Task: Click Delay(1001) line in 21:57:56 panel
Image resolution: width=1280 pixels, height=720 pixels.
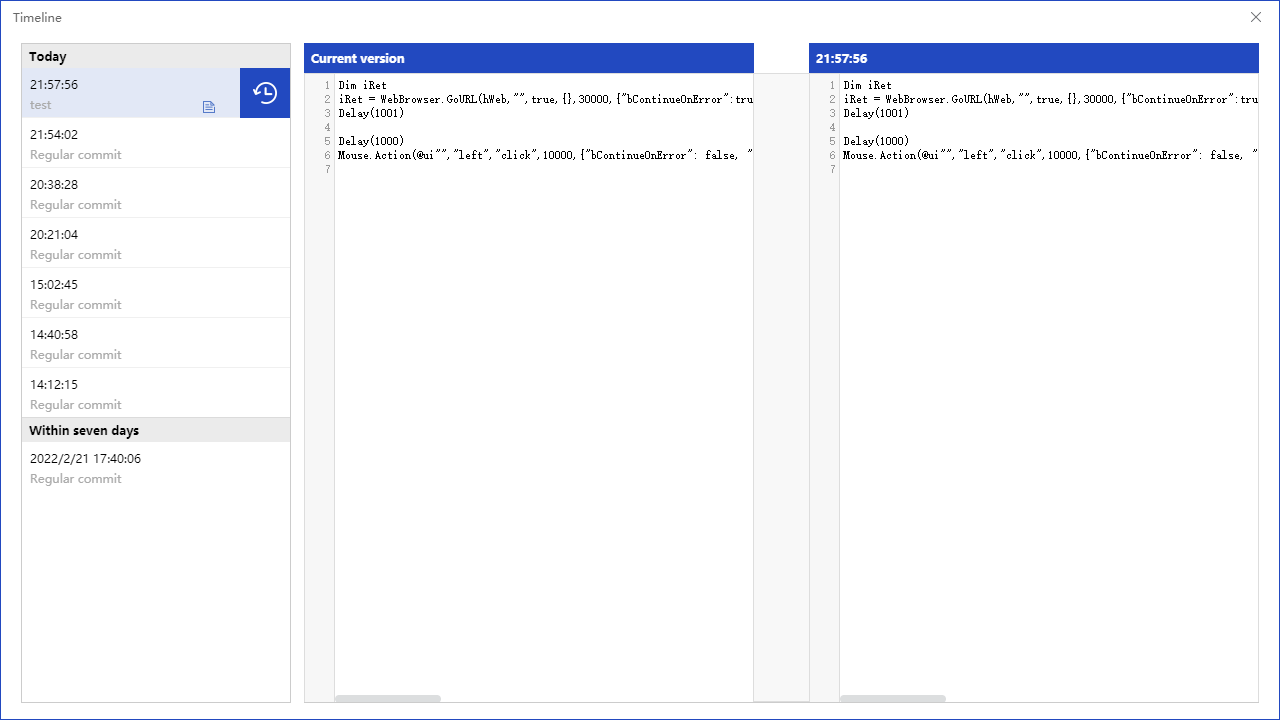Action: [876, 113]
